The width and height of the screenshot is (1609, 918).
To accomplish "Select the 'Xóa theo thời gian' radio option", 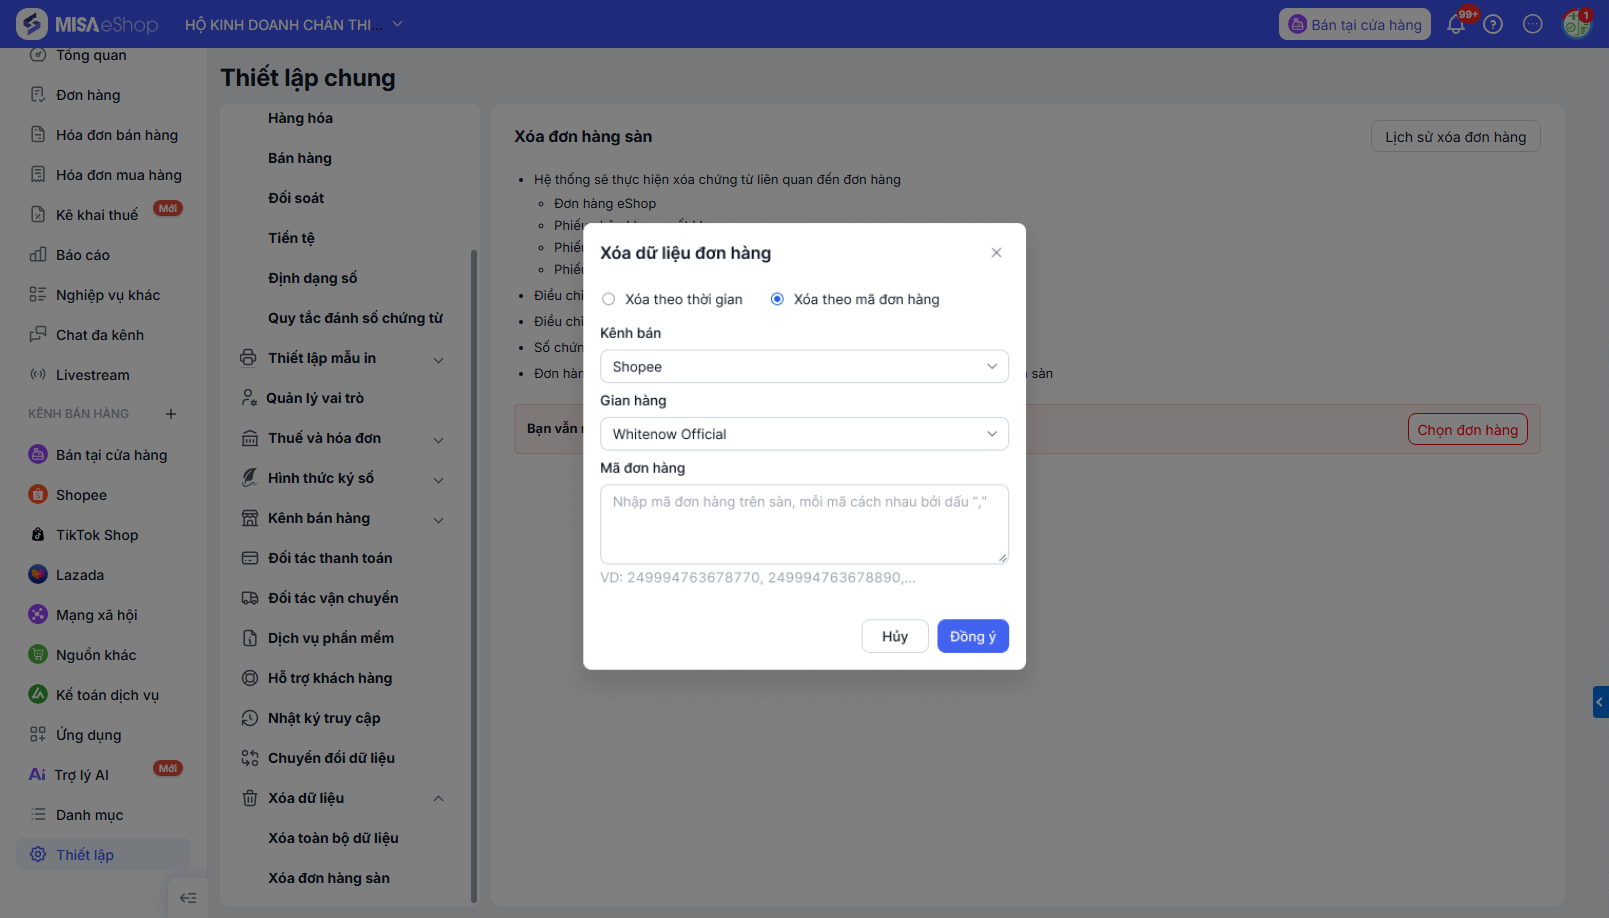I will [x=609, y=299].
